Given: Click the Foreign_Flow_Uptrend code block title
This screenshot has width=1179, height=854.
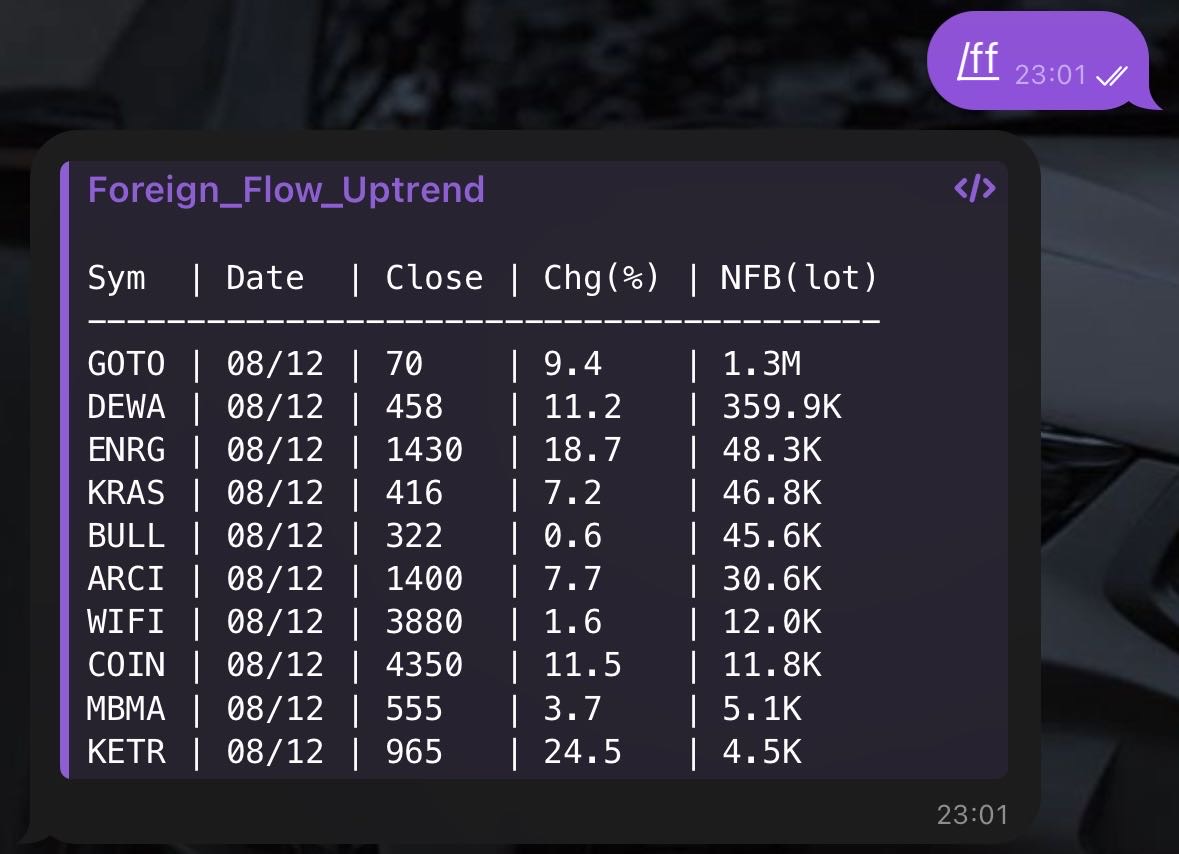Looking at the screenshot, I should [x=286, y=189].
